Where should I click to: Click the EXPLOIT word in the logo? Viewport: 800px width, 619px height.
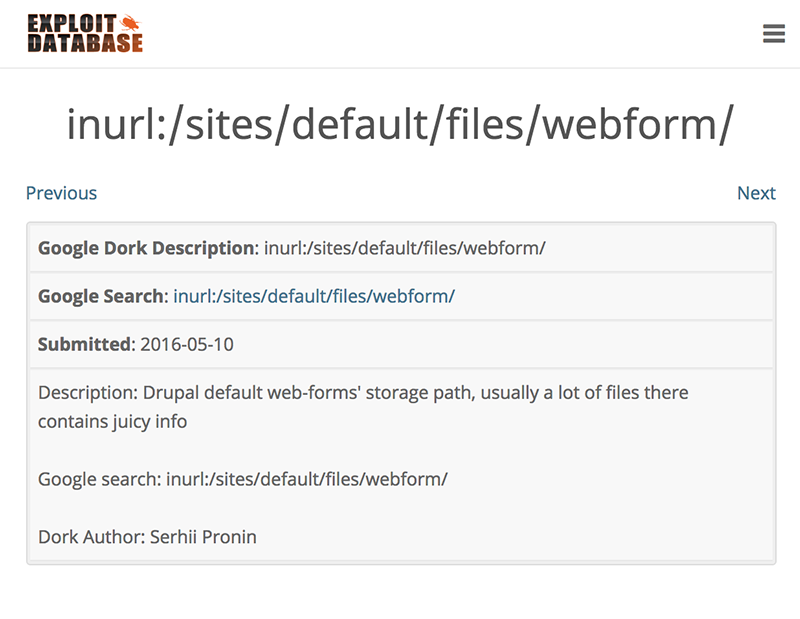tap(70, 22)
